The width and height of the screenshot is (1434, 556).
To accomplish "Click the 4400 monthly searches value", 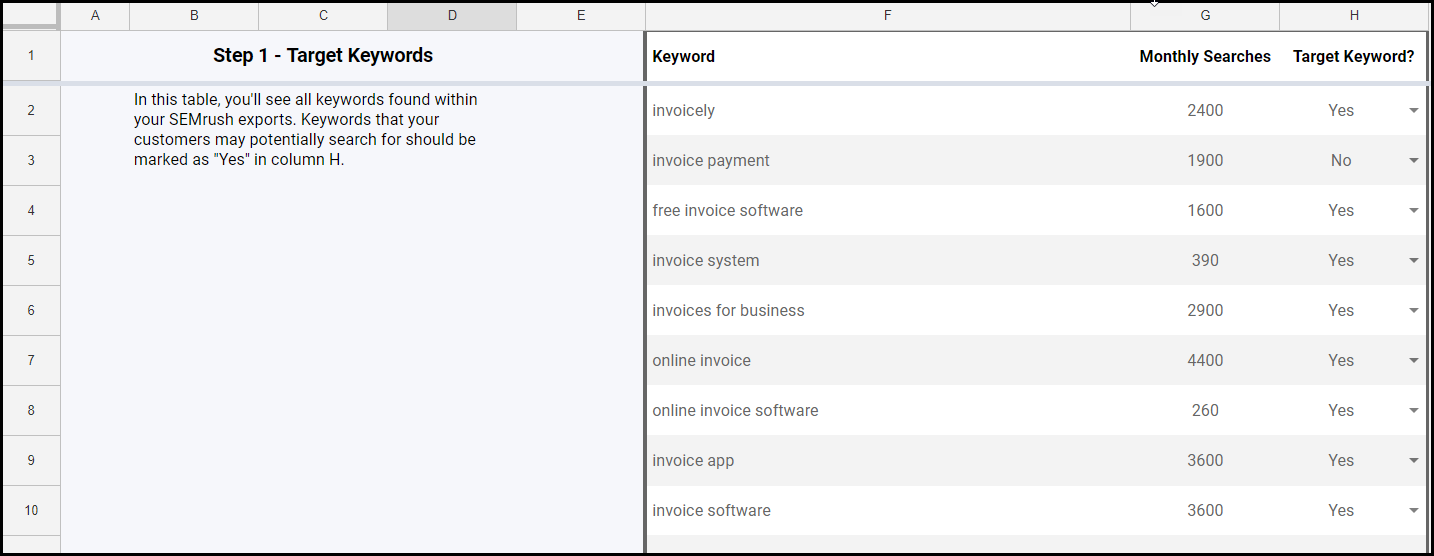I will [x=1205, y=361].
